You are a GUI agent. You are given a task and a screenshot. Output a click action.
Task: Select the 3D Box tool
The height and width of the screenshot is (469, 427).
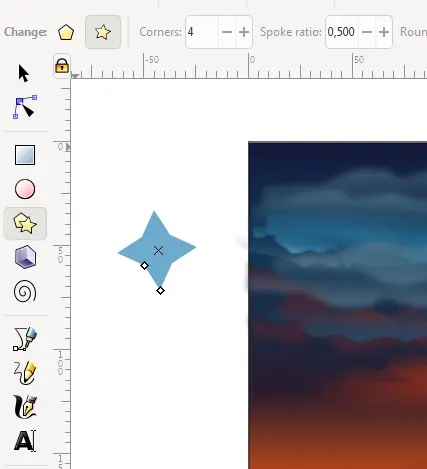coord(25,257)
